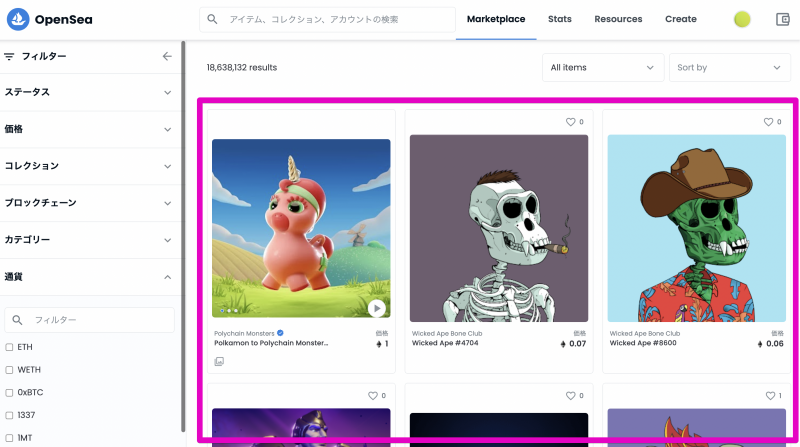The width and height of the screenshot is (800, 447).
Task: Expand the 価格 filter section
Action: [x=90, y=129]
